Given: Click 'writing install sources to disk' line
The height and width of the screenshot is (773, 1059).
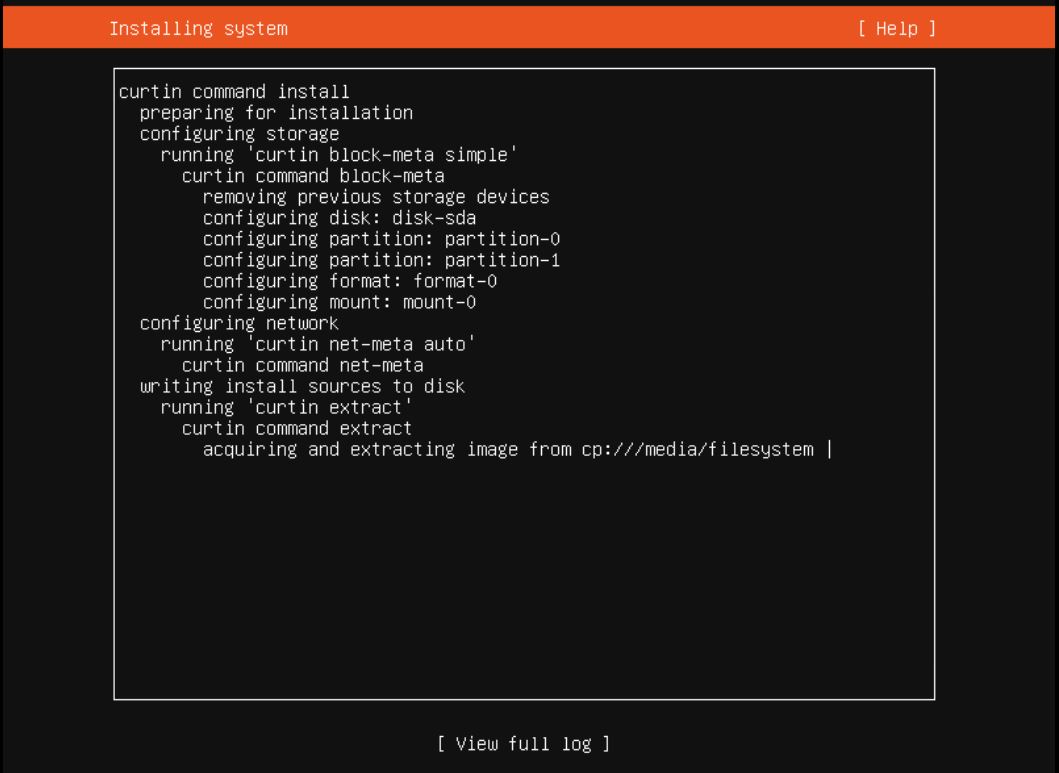Looking at the screenshot, I should 303,386.
